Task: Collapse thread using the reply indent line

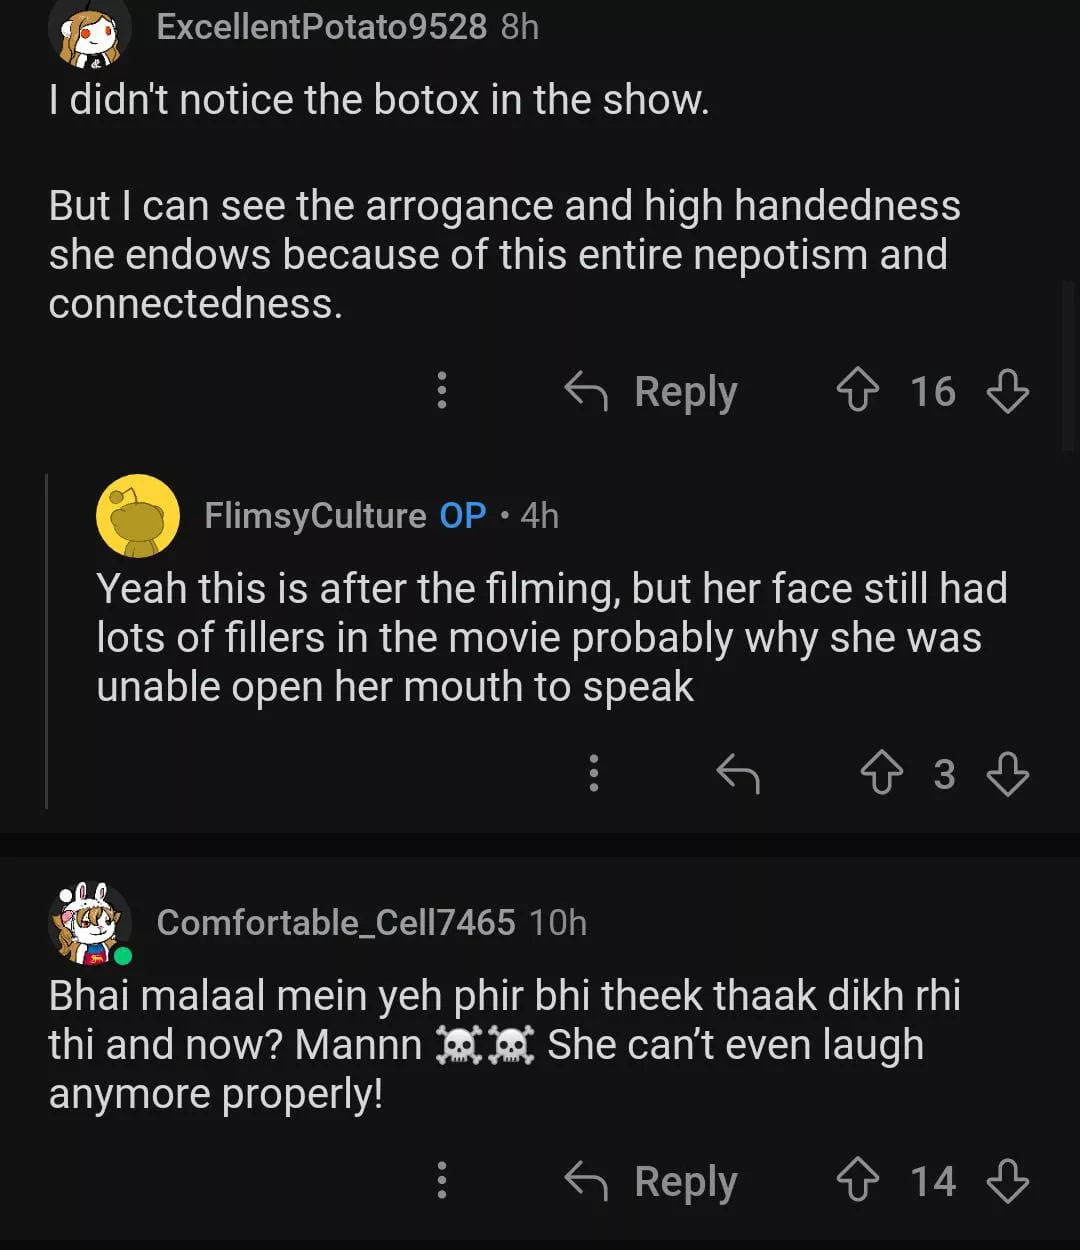Action: click(x=47, y=640)
